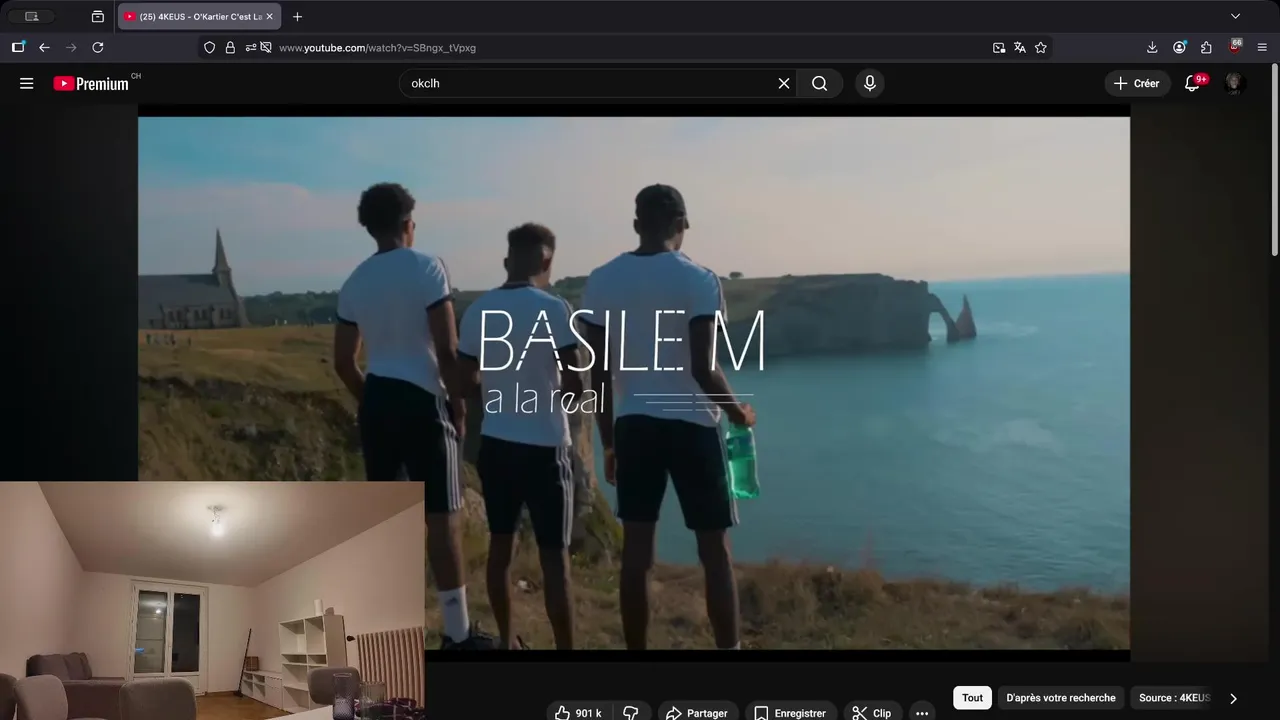Open the tab overview icon in title bar
1280x720 pixels.
(x=97, y=17)
